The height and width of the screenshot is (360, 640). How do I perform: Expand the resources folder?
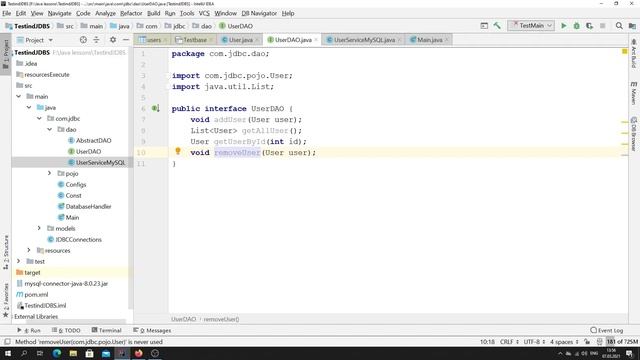(x=29, y=251)
